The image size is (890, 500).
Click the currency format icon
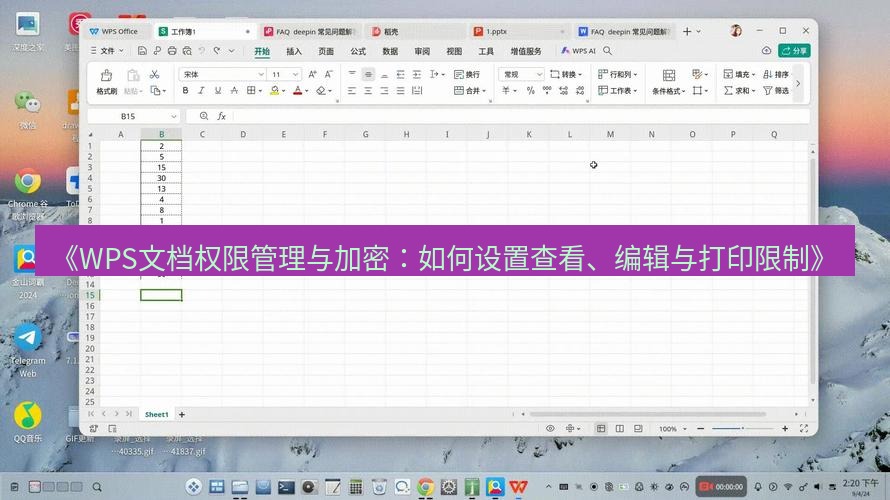click(506, 90)
